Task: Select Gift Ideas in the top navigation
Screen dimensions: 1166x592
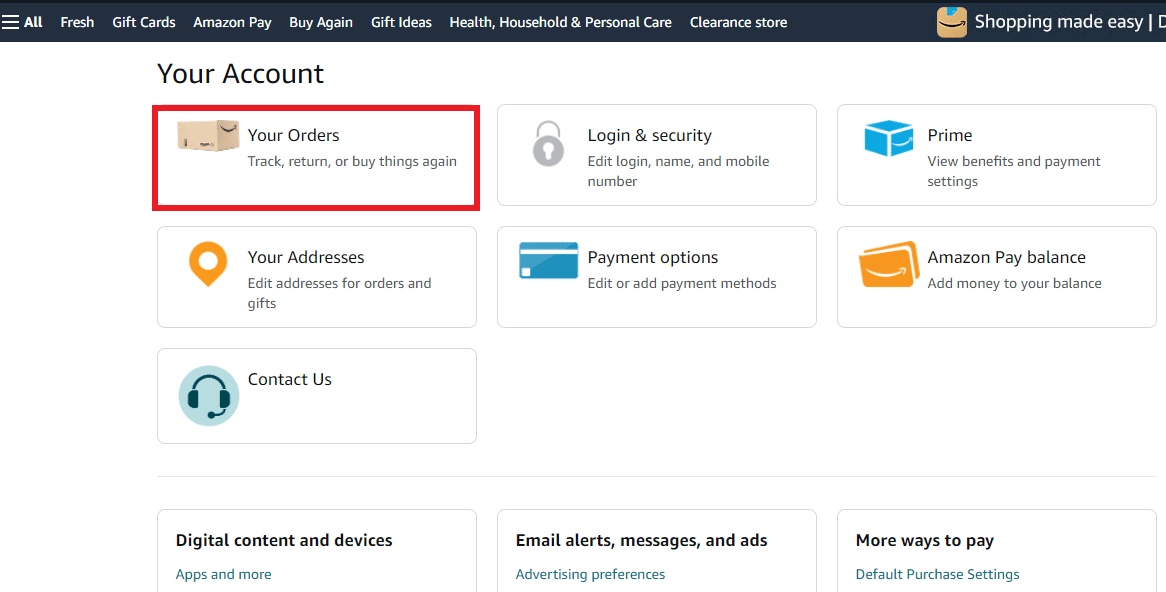Action: click(x=402, y=22)
